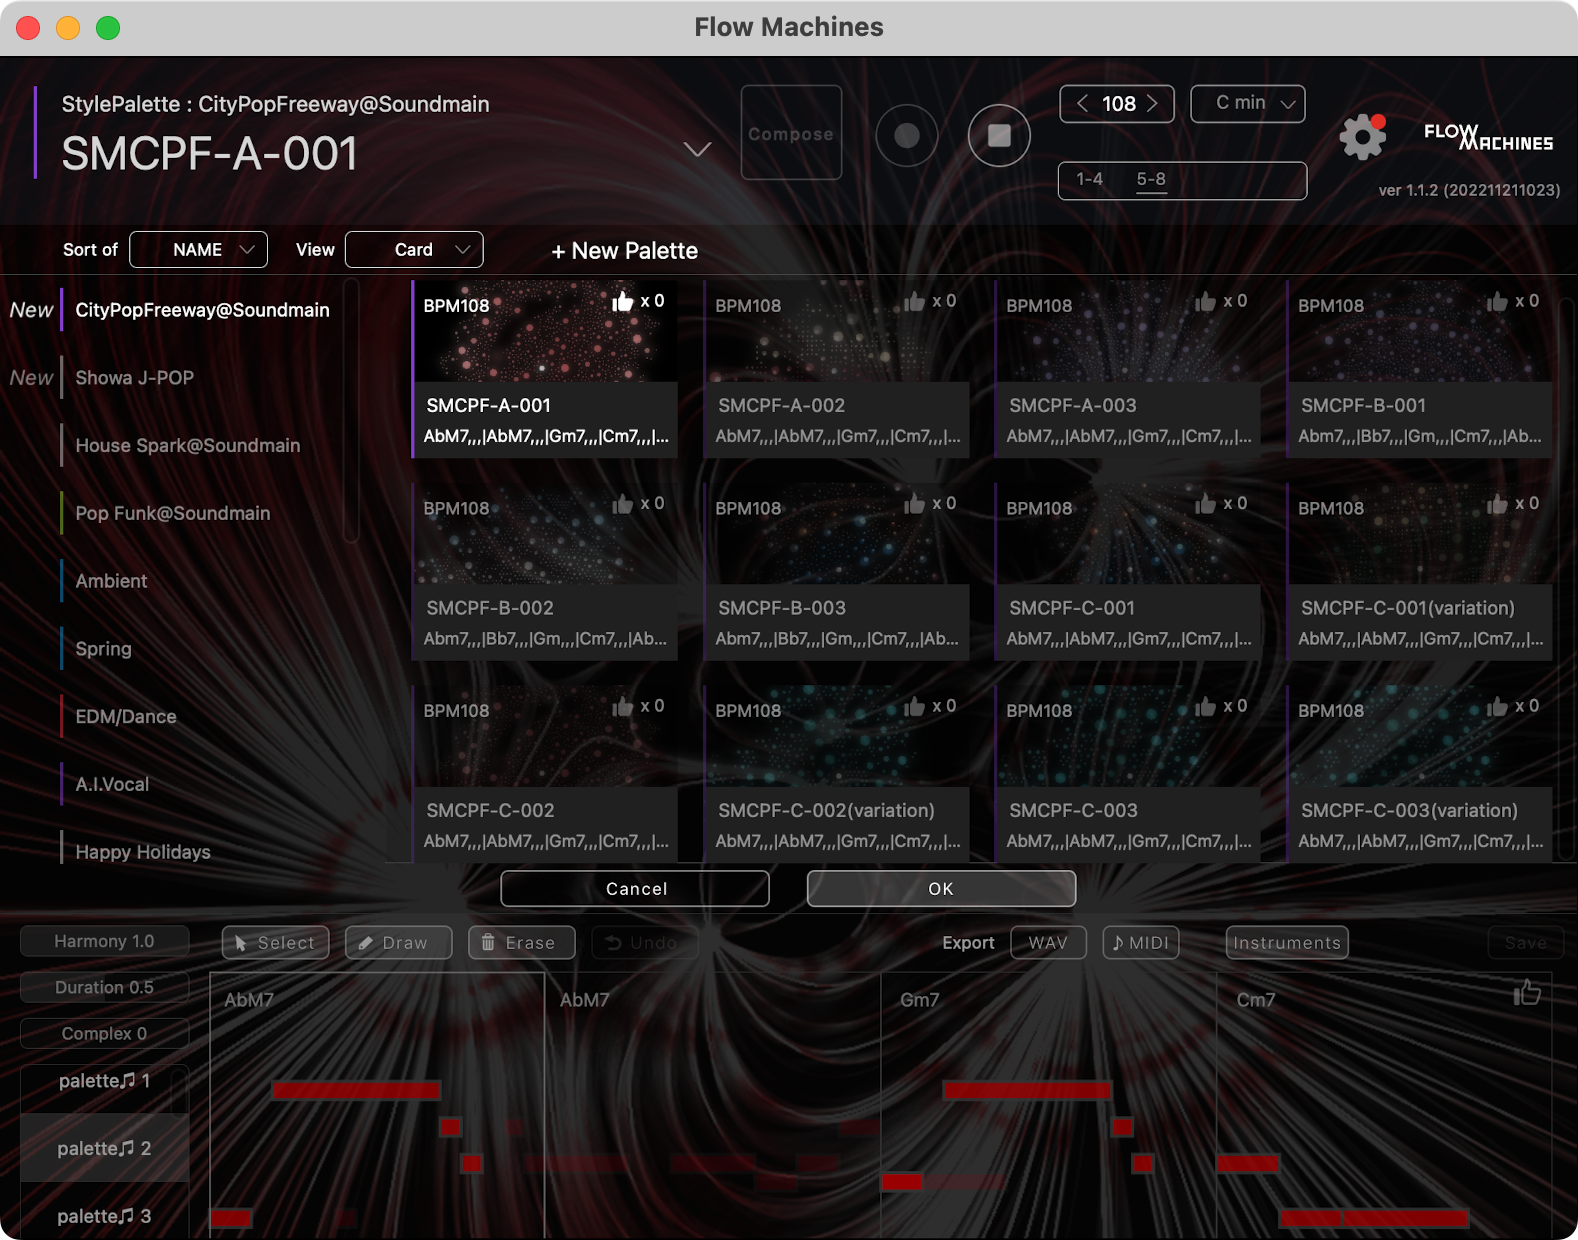Click the Save button
This screenshot has width=1578, height=1240.
tap(1526, 942)
